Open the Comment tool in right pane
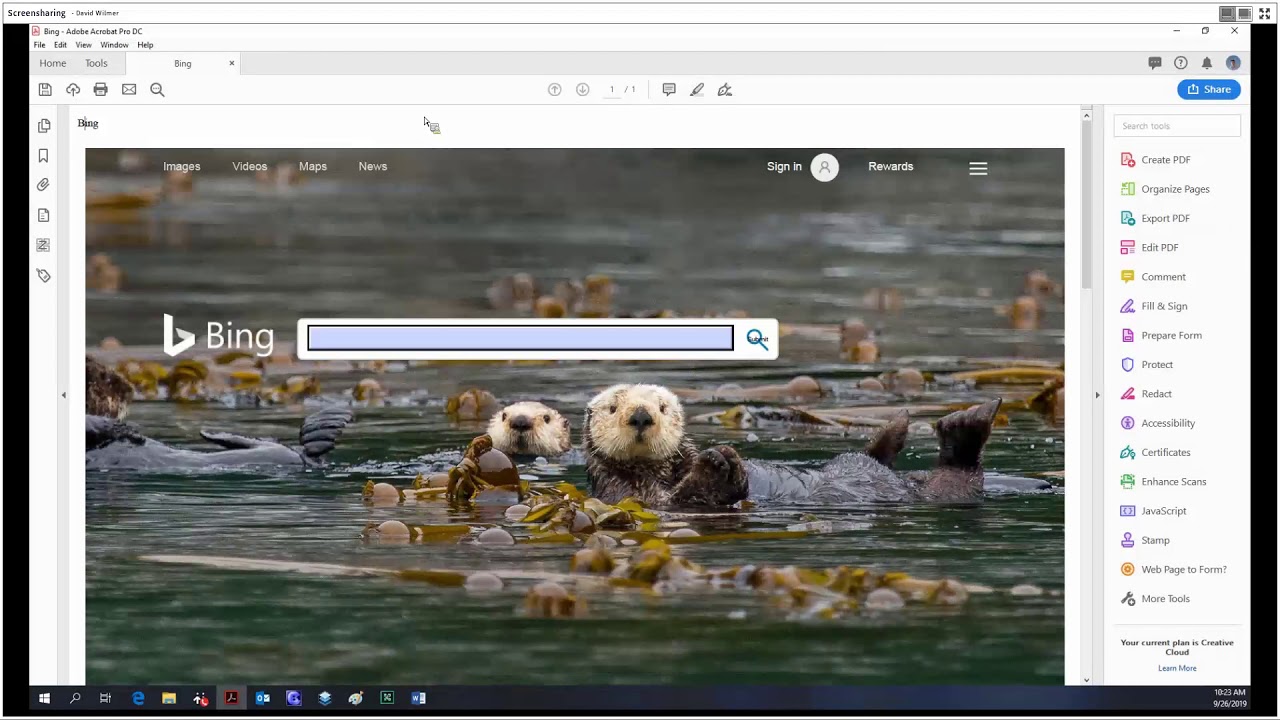The height and width of the screenshot is (720, 1280). click(x=1153, y=277)
